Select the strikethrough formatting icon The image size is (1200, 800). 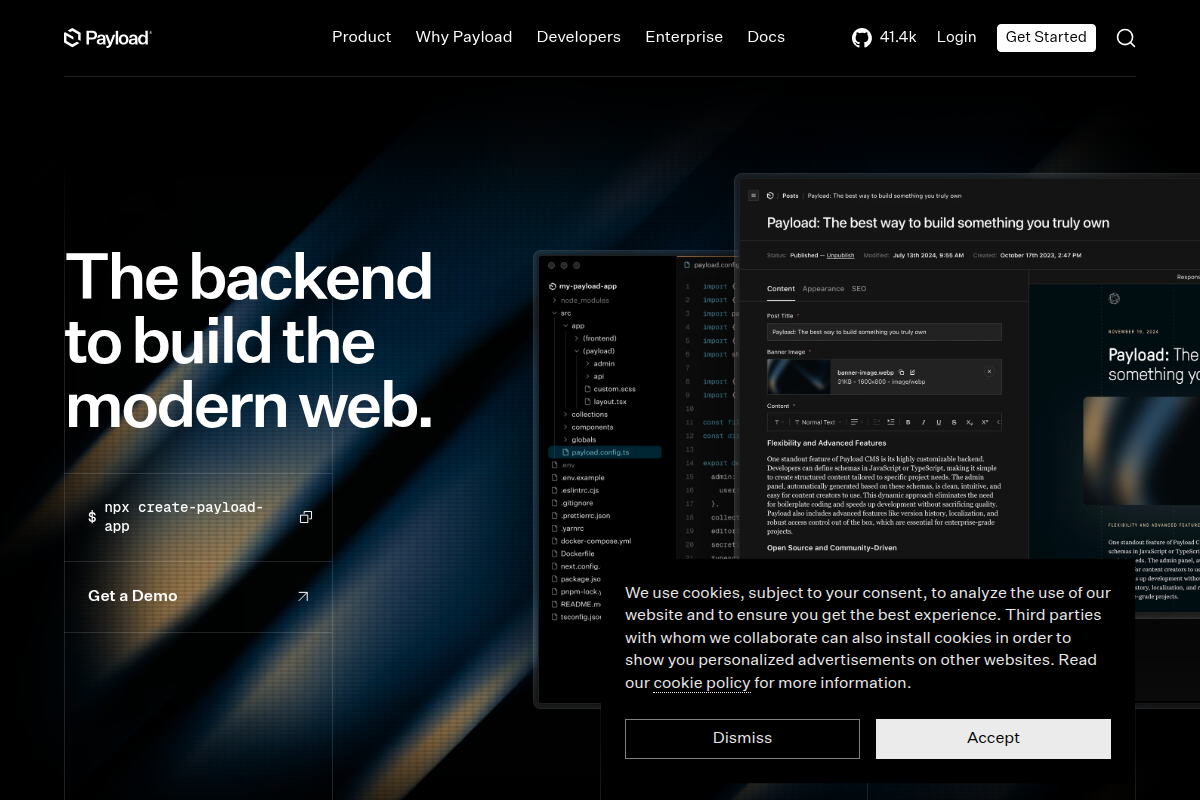coord(954,422)
